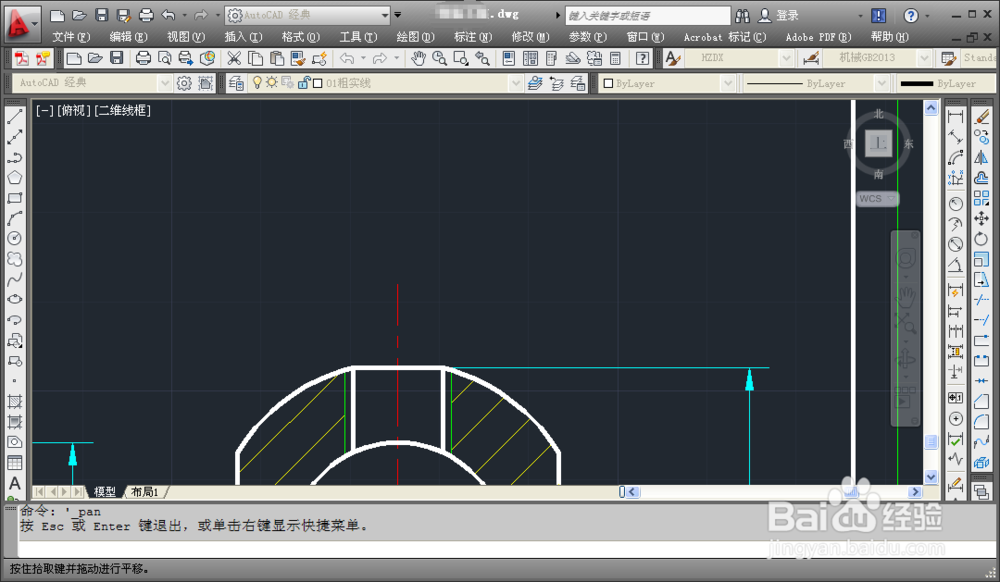The width and height of the screenshot is (1000, 582).
Task: Click the Text Style icon
Action: point(673,59)
